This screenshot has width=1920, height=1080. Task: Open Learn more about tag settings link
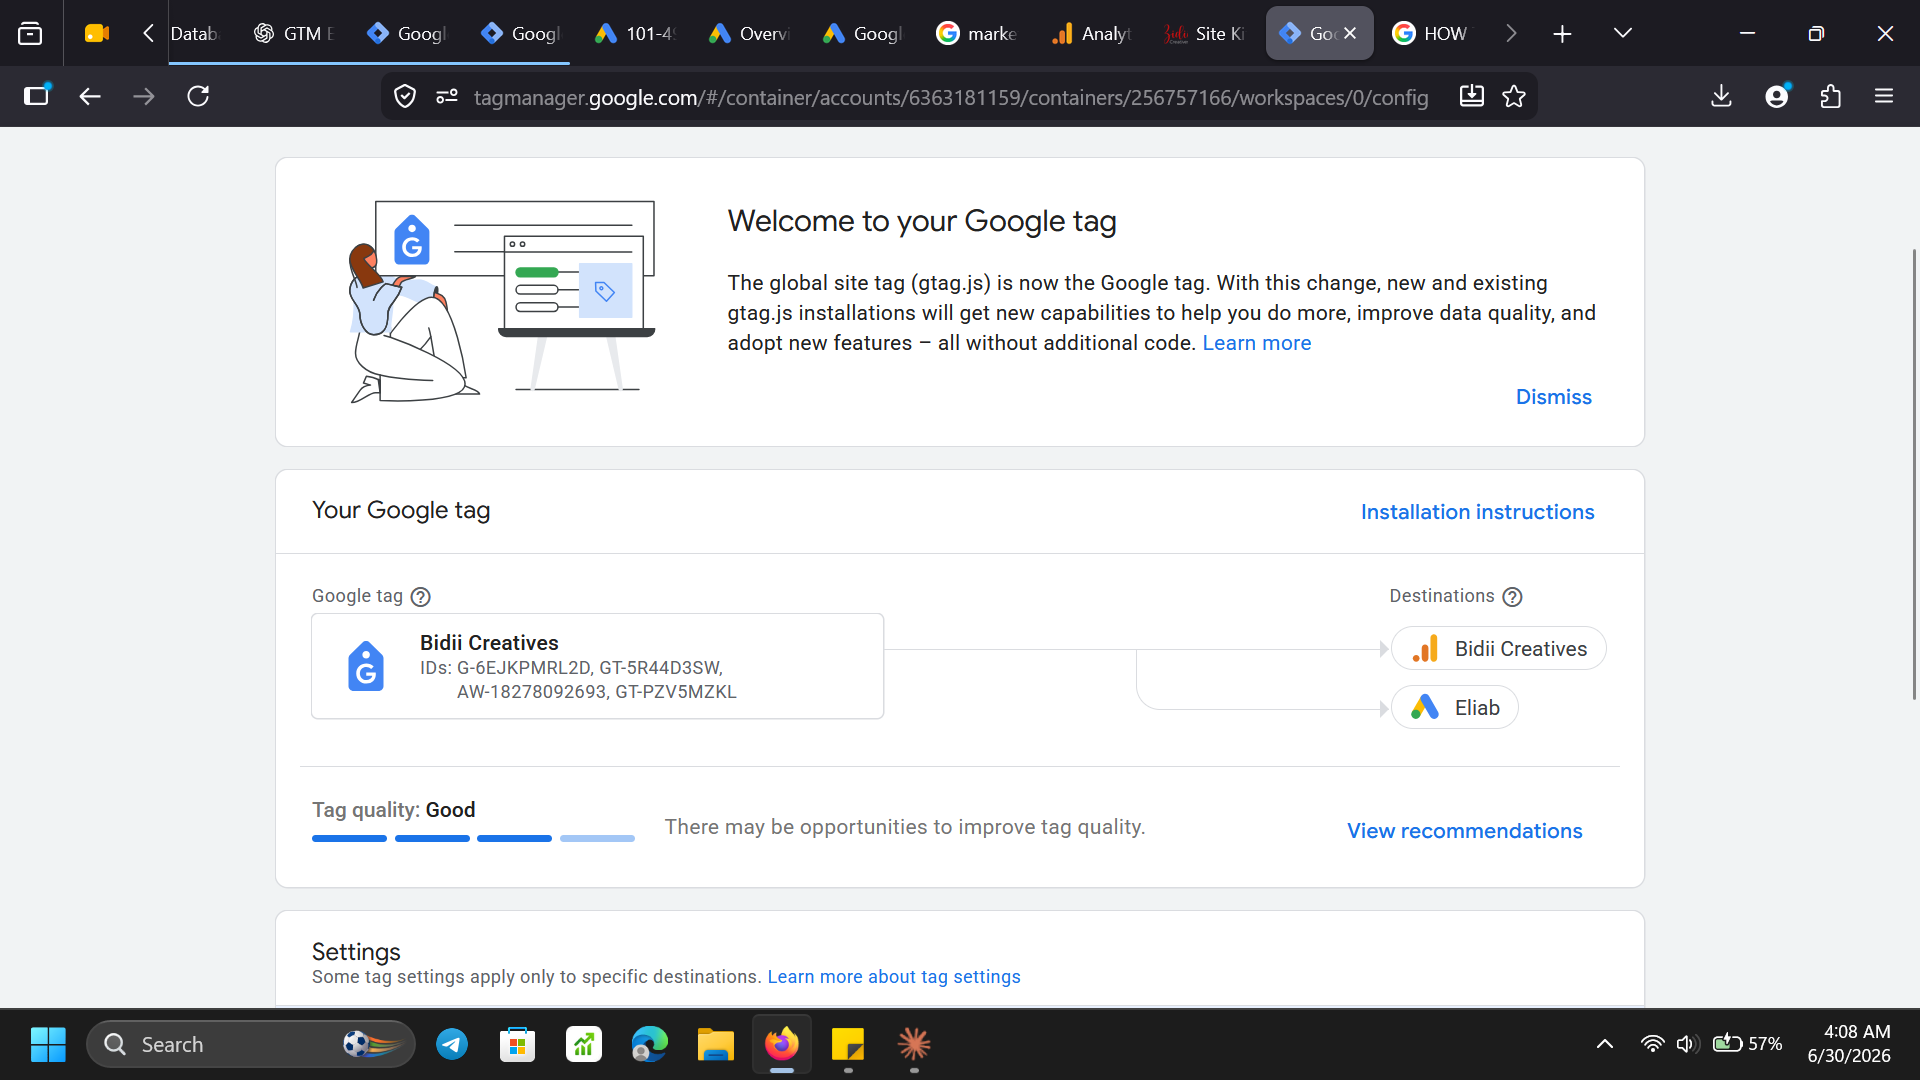(893, 977)
